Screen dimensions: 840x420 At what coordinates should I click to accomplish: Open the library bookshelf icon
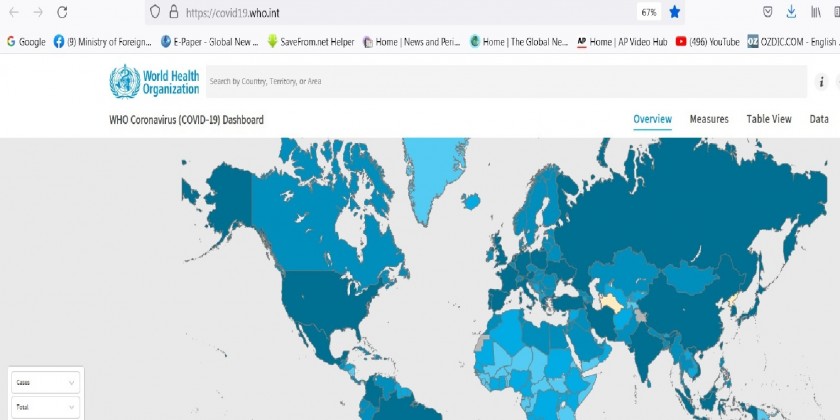pos(816,12)
